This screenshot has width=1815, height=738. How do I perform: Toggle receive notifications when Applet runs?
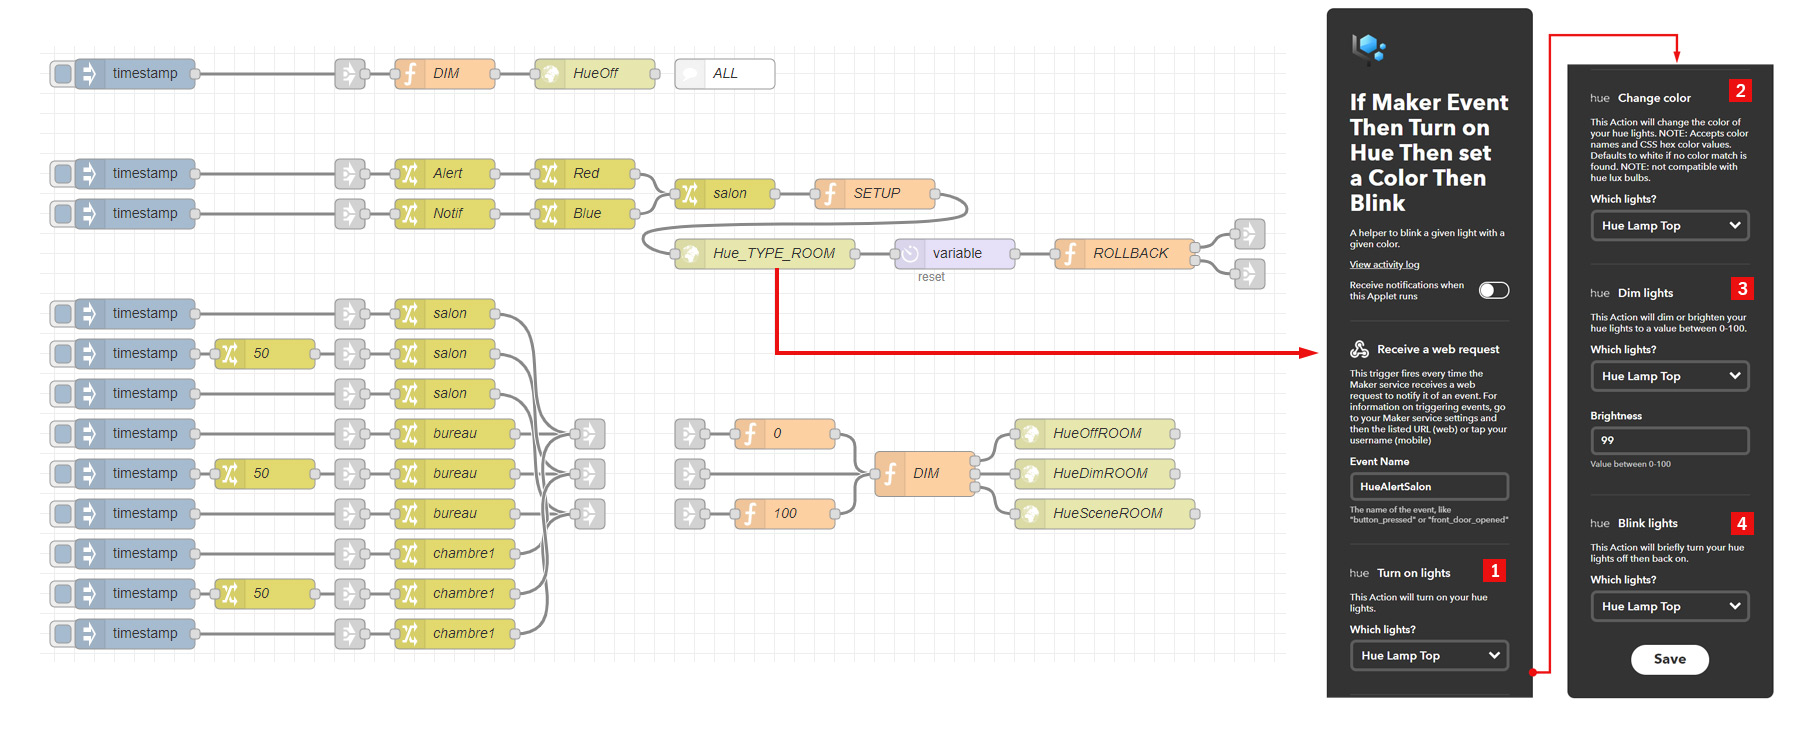tap(1493, 290)
